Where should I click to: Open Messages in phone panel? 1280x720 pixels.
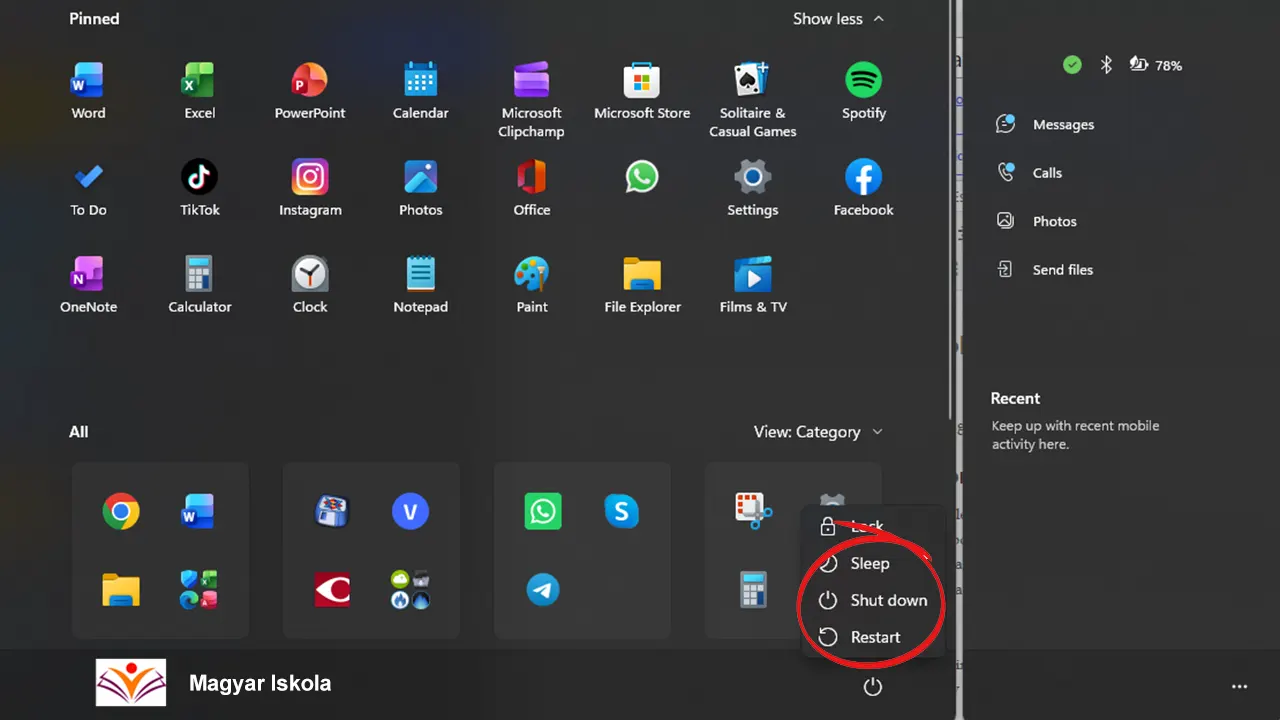(1045, 124)
